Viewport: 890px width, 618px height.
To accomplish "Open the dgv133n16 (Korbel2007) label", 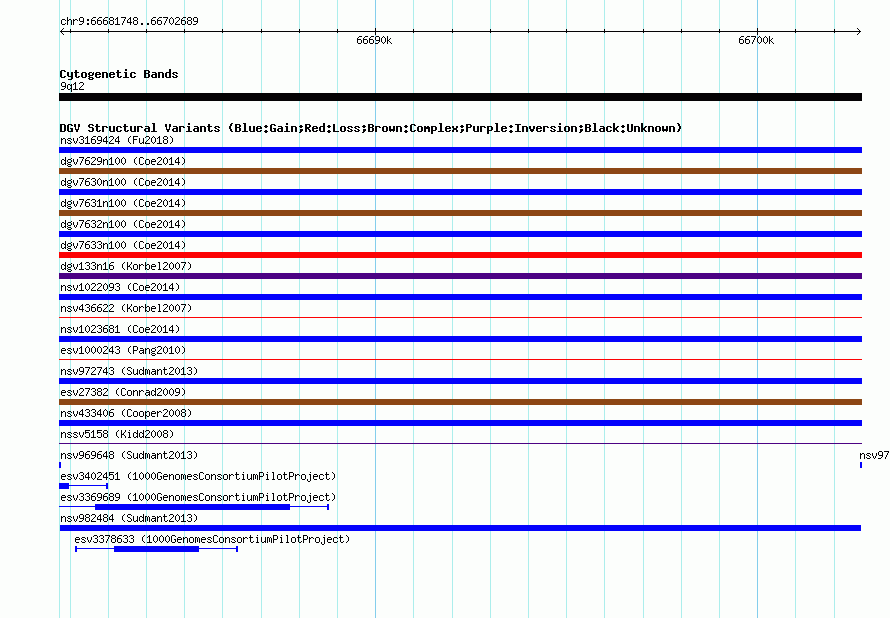I will tap(126, 266).
